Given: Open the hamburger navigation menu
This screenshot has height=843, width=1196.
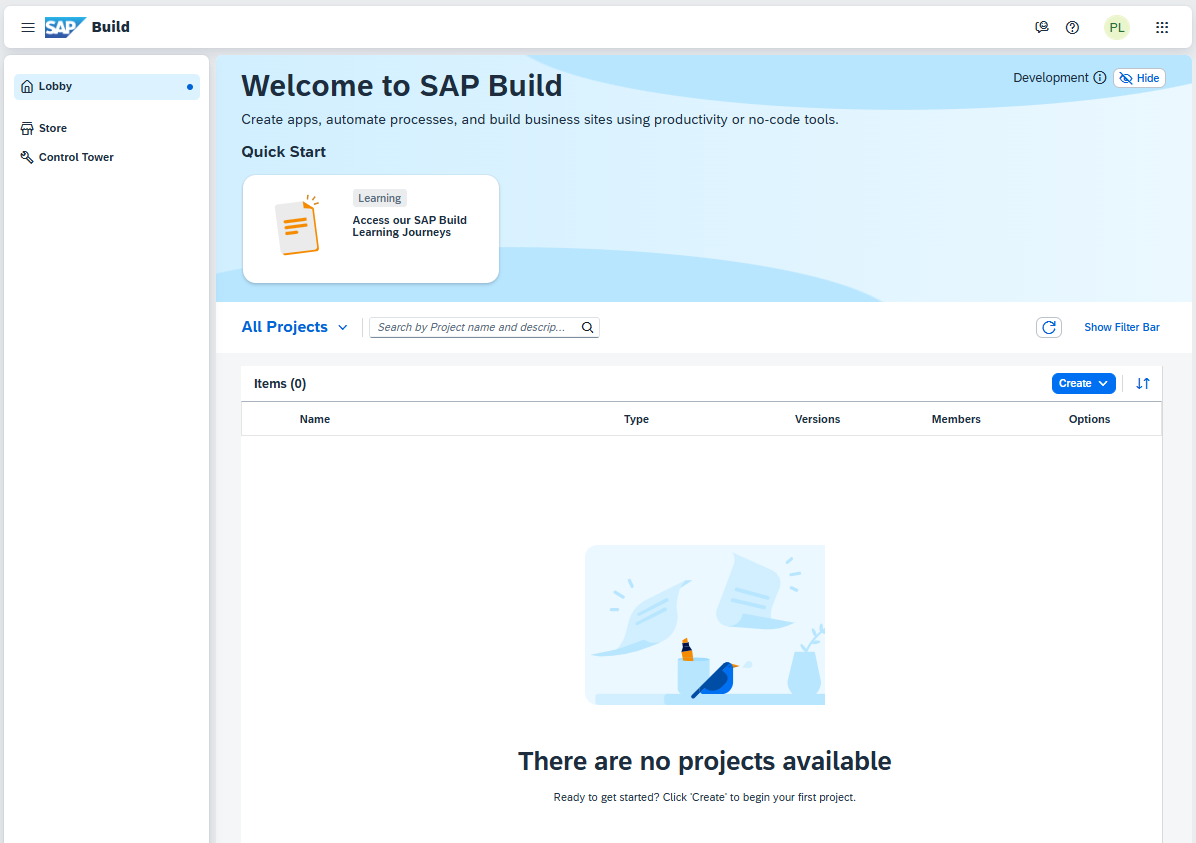Looking at the screenshot, I should coord(27,27).
